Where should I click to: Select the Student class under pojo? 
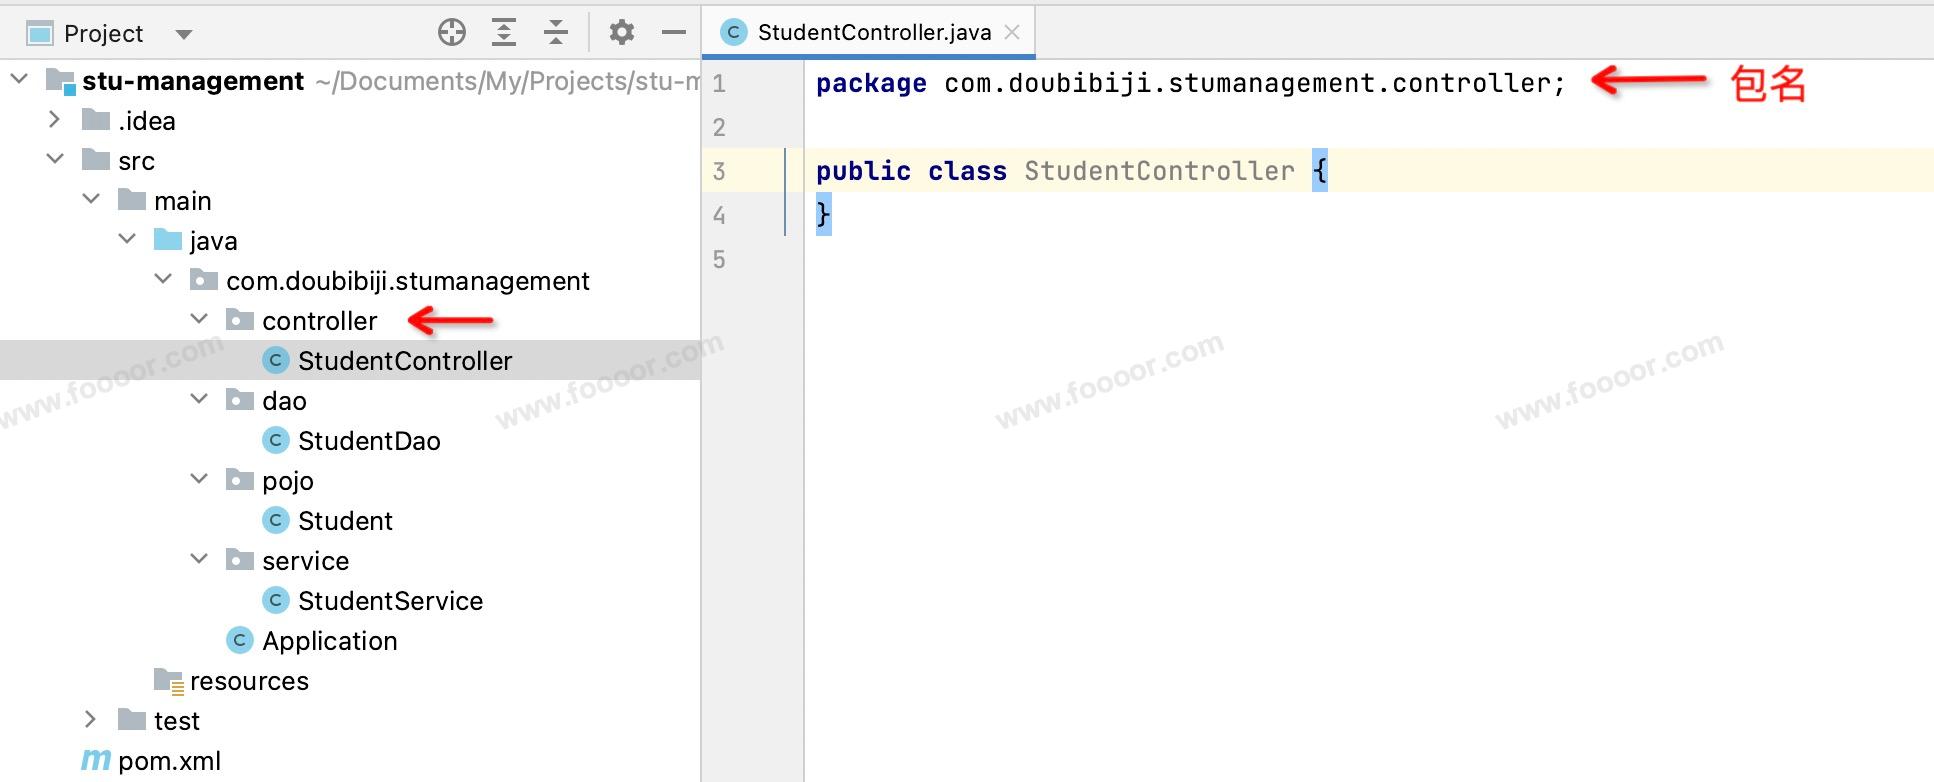click(345, 521)
